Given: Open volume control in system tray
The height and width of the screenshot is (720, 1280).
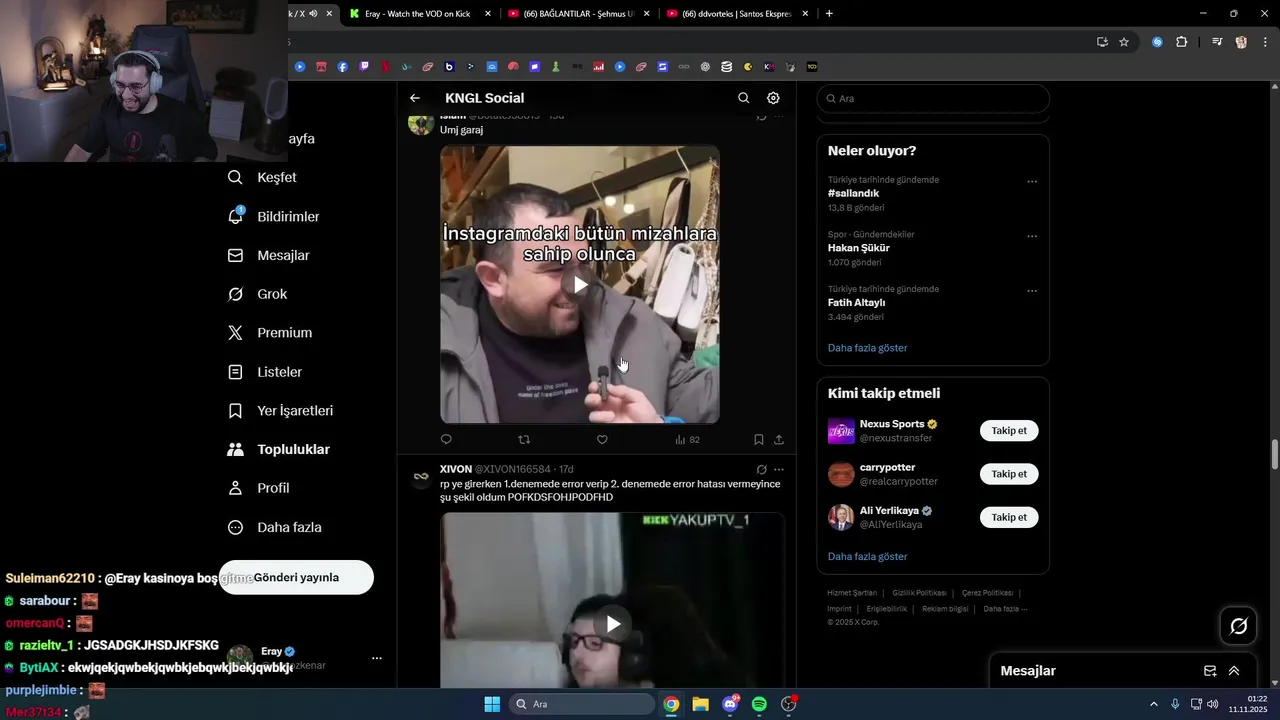Looking at the screenshot, I should (x=1212, y=704).
